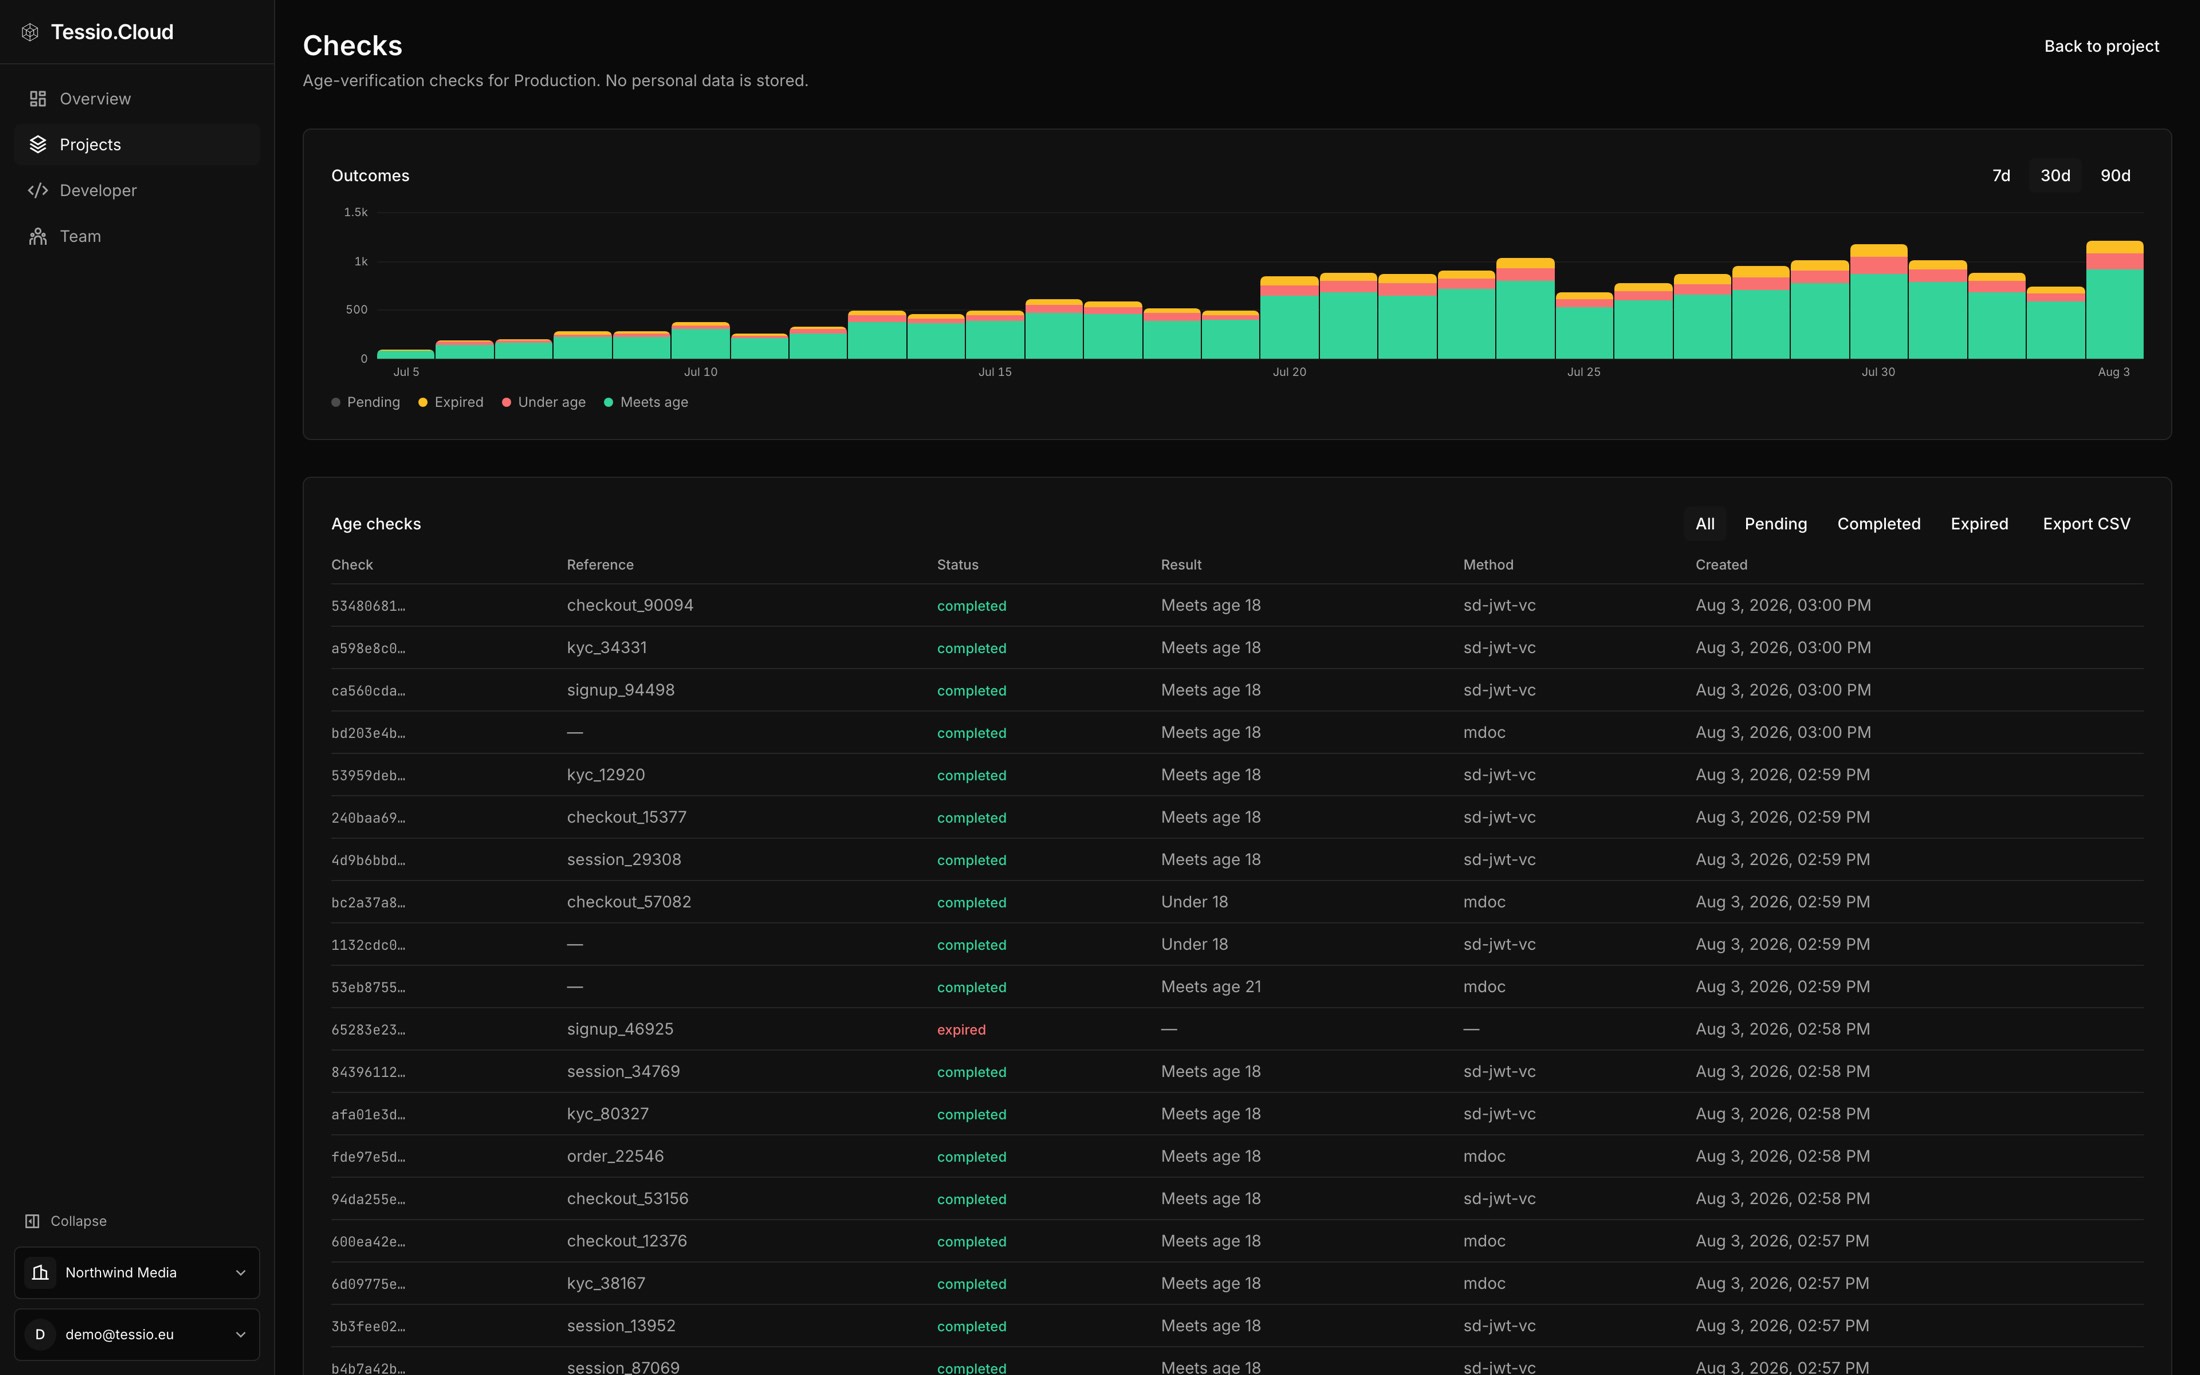Export age checks as CSV
The image size is (2200, 1375).
coord(2086,524)
